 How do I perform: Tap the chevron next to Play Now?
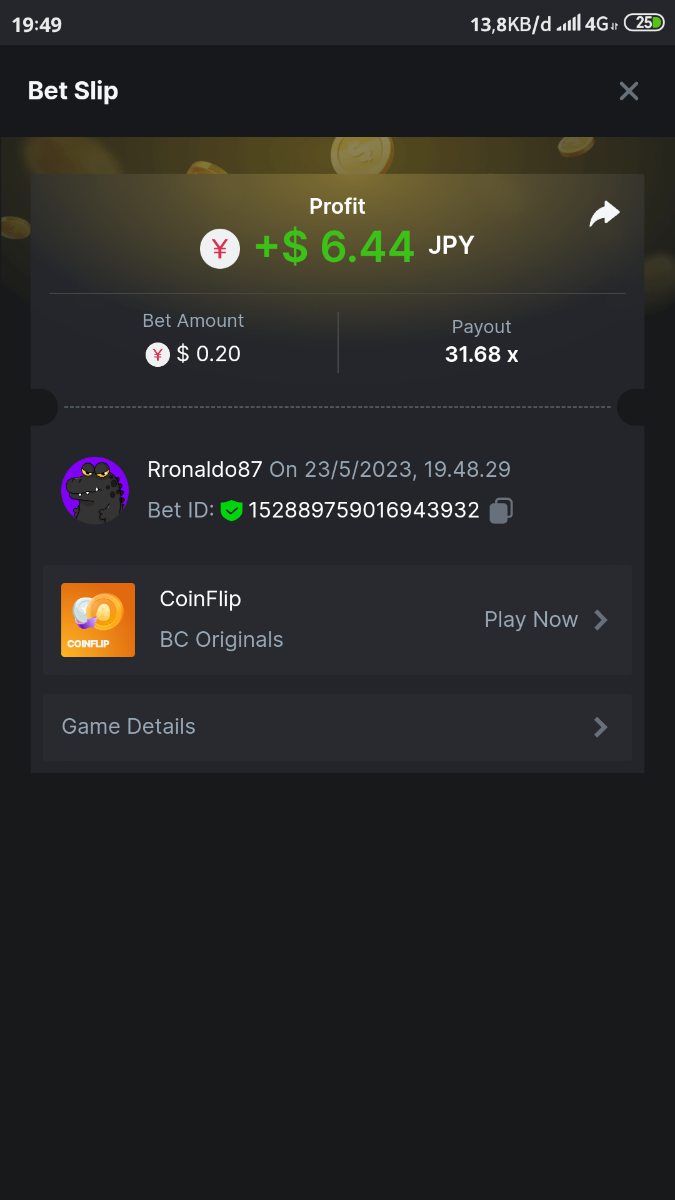[601, 620]
